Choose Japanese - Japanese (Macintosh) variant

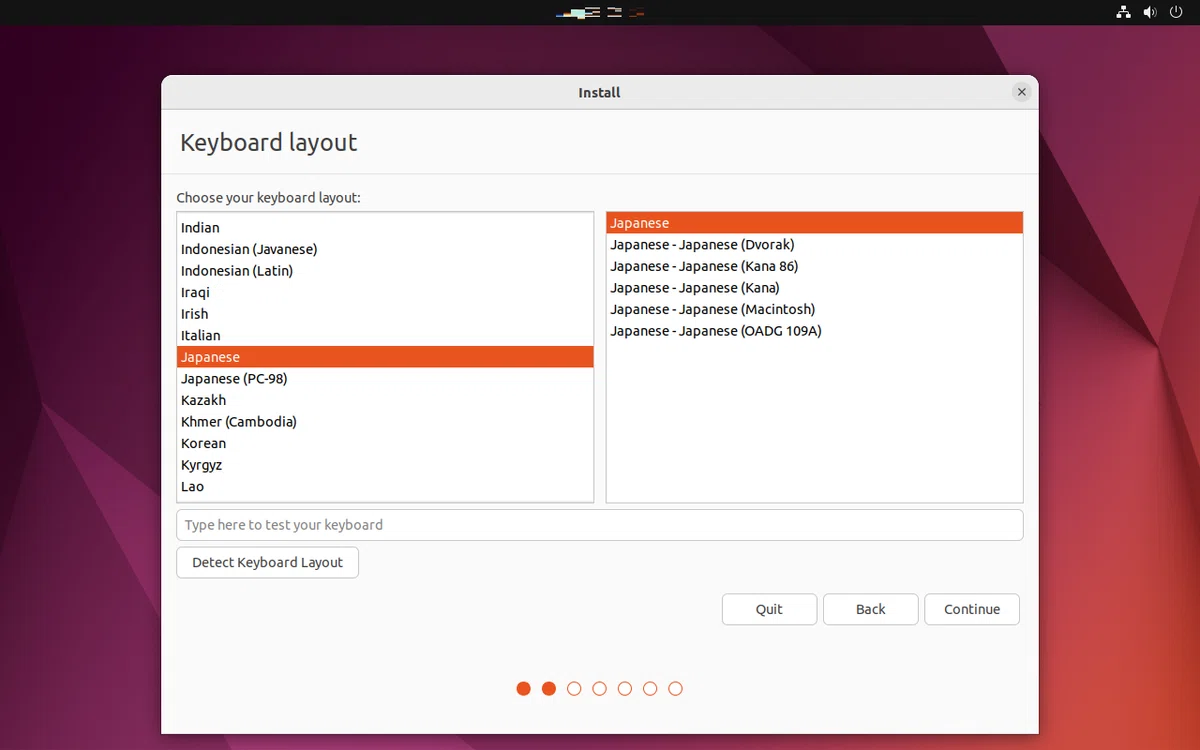815,309
